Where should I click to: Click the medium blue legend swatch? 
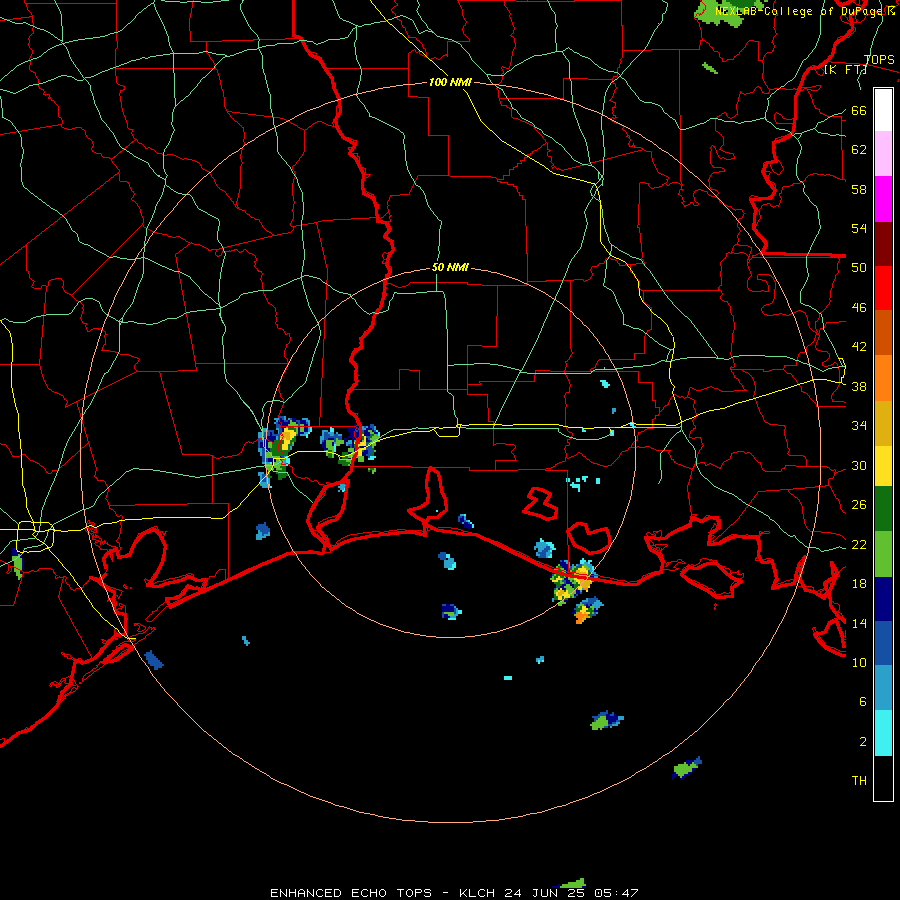(883, 643)
